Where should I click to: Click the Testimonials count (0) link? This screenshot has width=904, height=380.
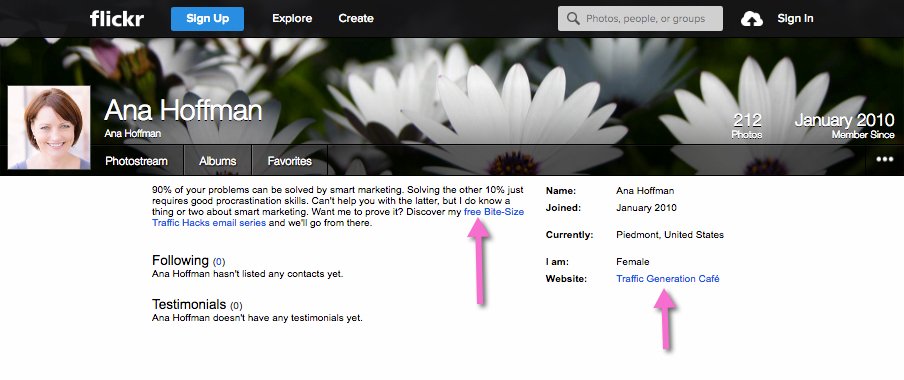(236, 306)
